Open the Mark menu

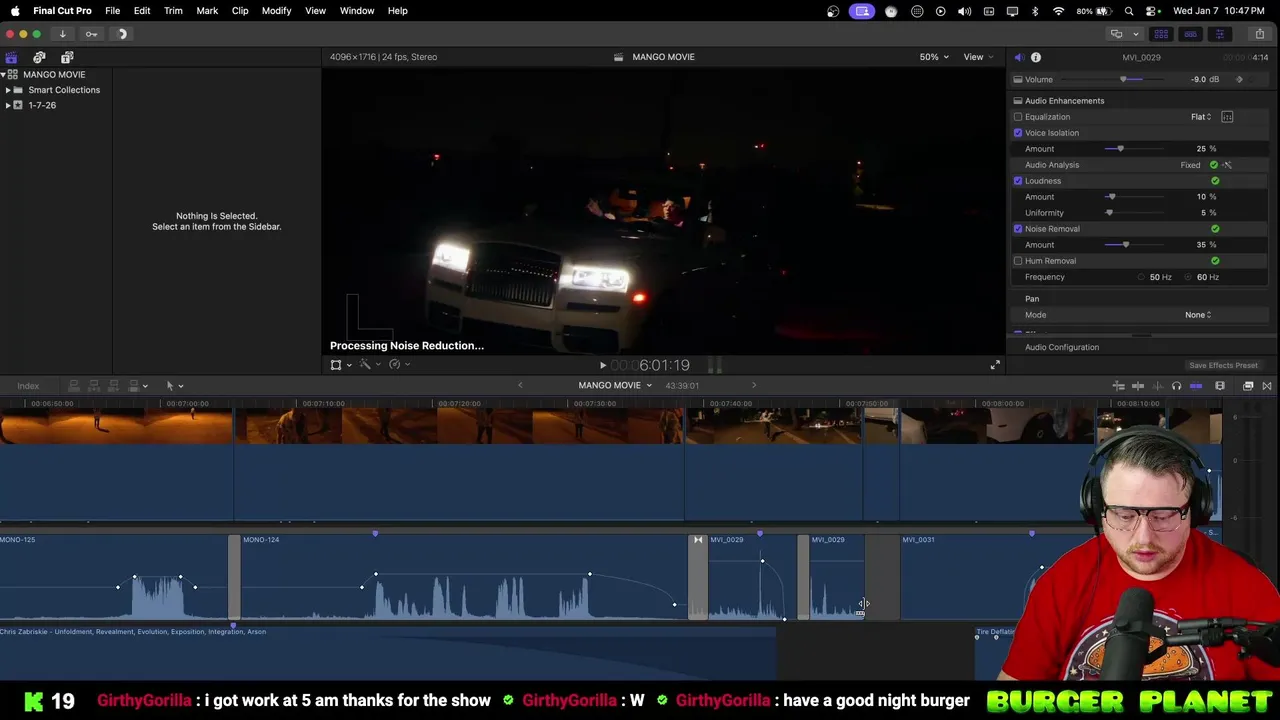pyautogui.click(x=207, y=11)
